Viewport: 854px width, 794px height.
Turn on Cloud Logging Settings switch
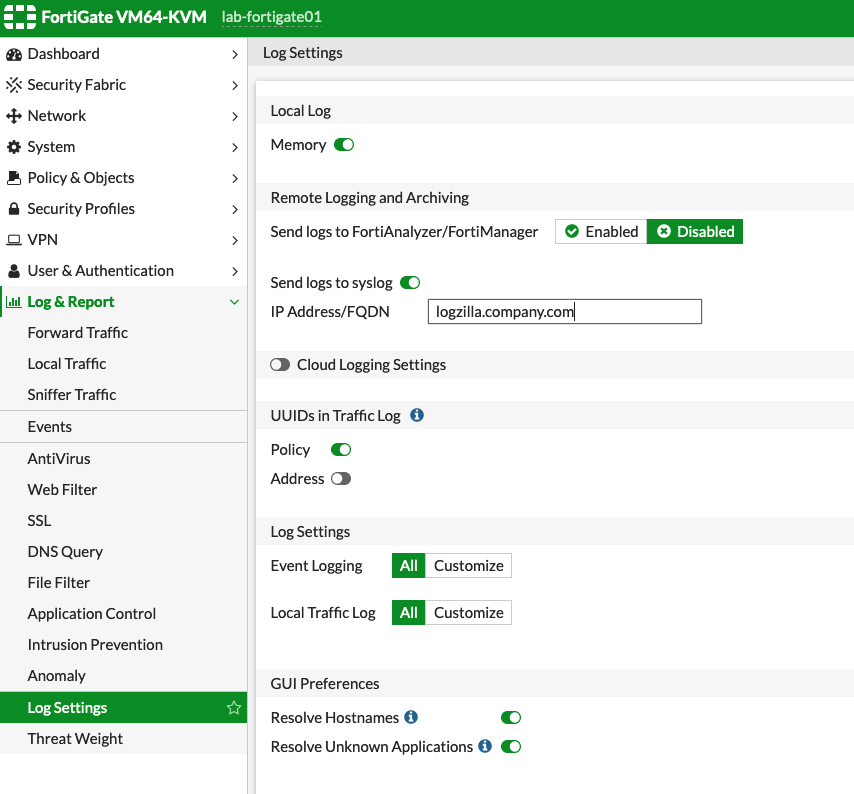[x=280, y=365]
